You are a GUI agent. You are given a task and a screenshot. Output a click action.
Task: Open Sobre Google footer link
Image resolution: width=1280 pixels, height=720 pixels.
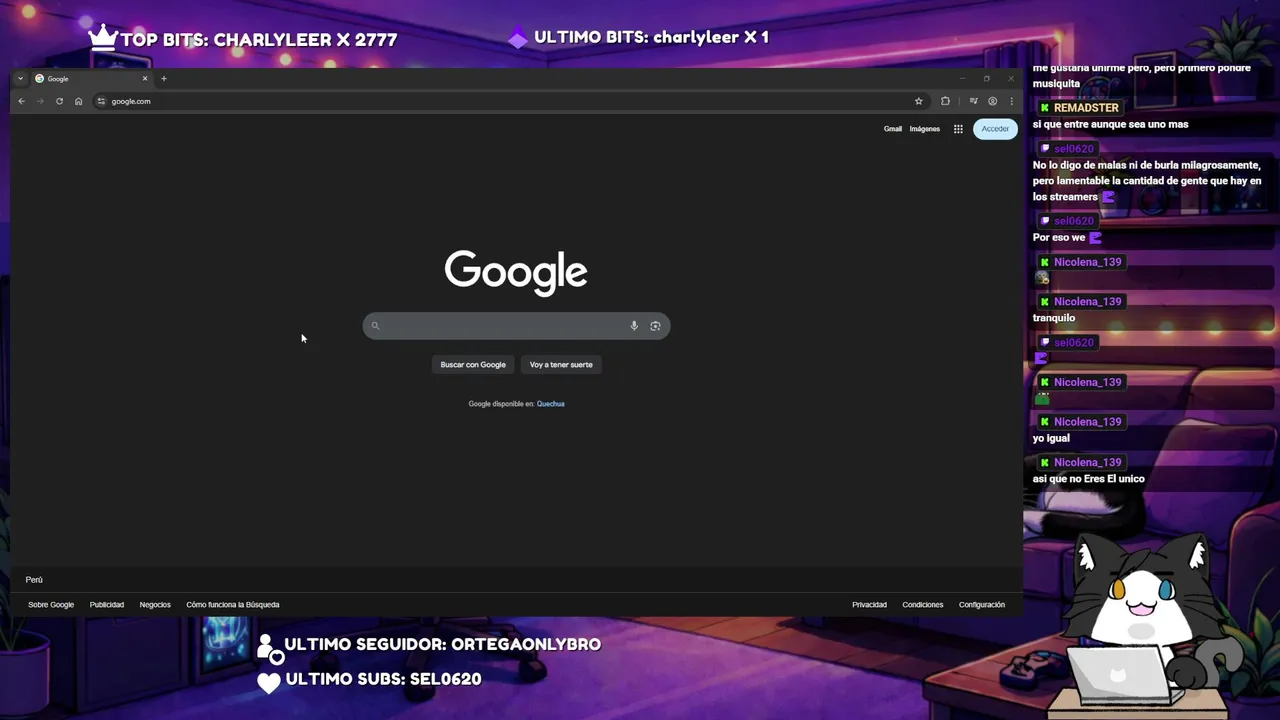(x=51, y=605)
